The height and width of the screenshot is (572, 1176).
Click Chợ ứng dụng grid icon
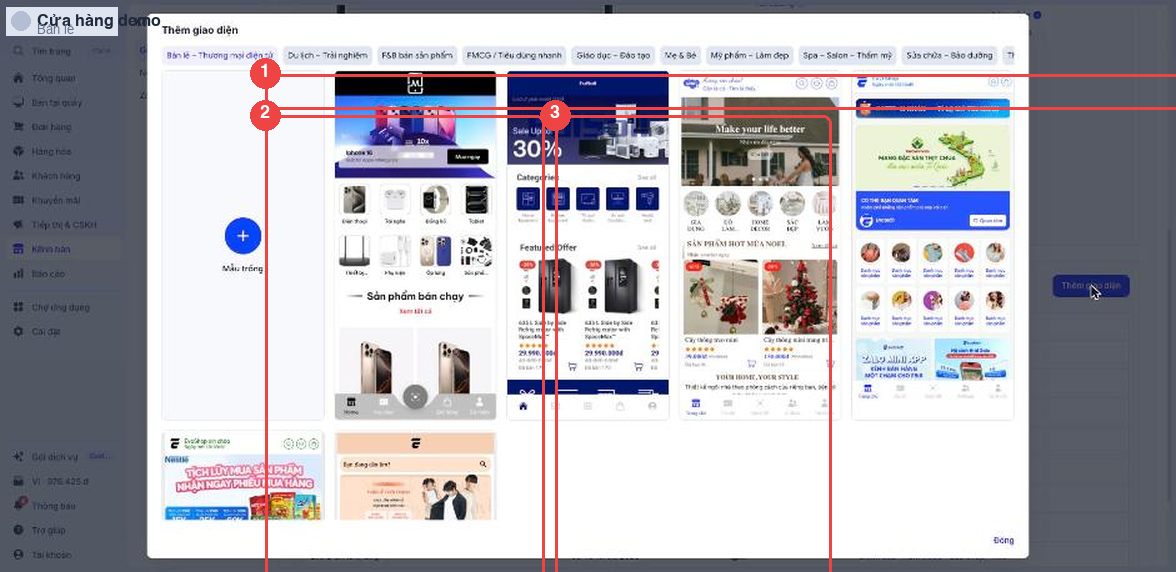pyautogui.click(x=18, y=307)
